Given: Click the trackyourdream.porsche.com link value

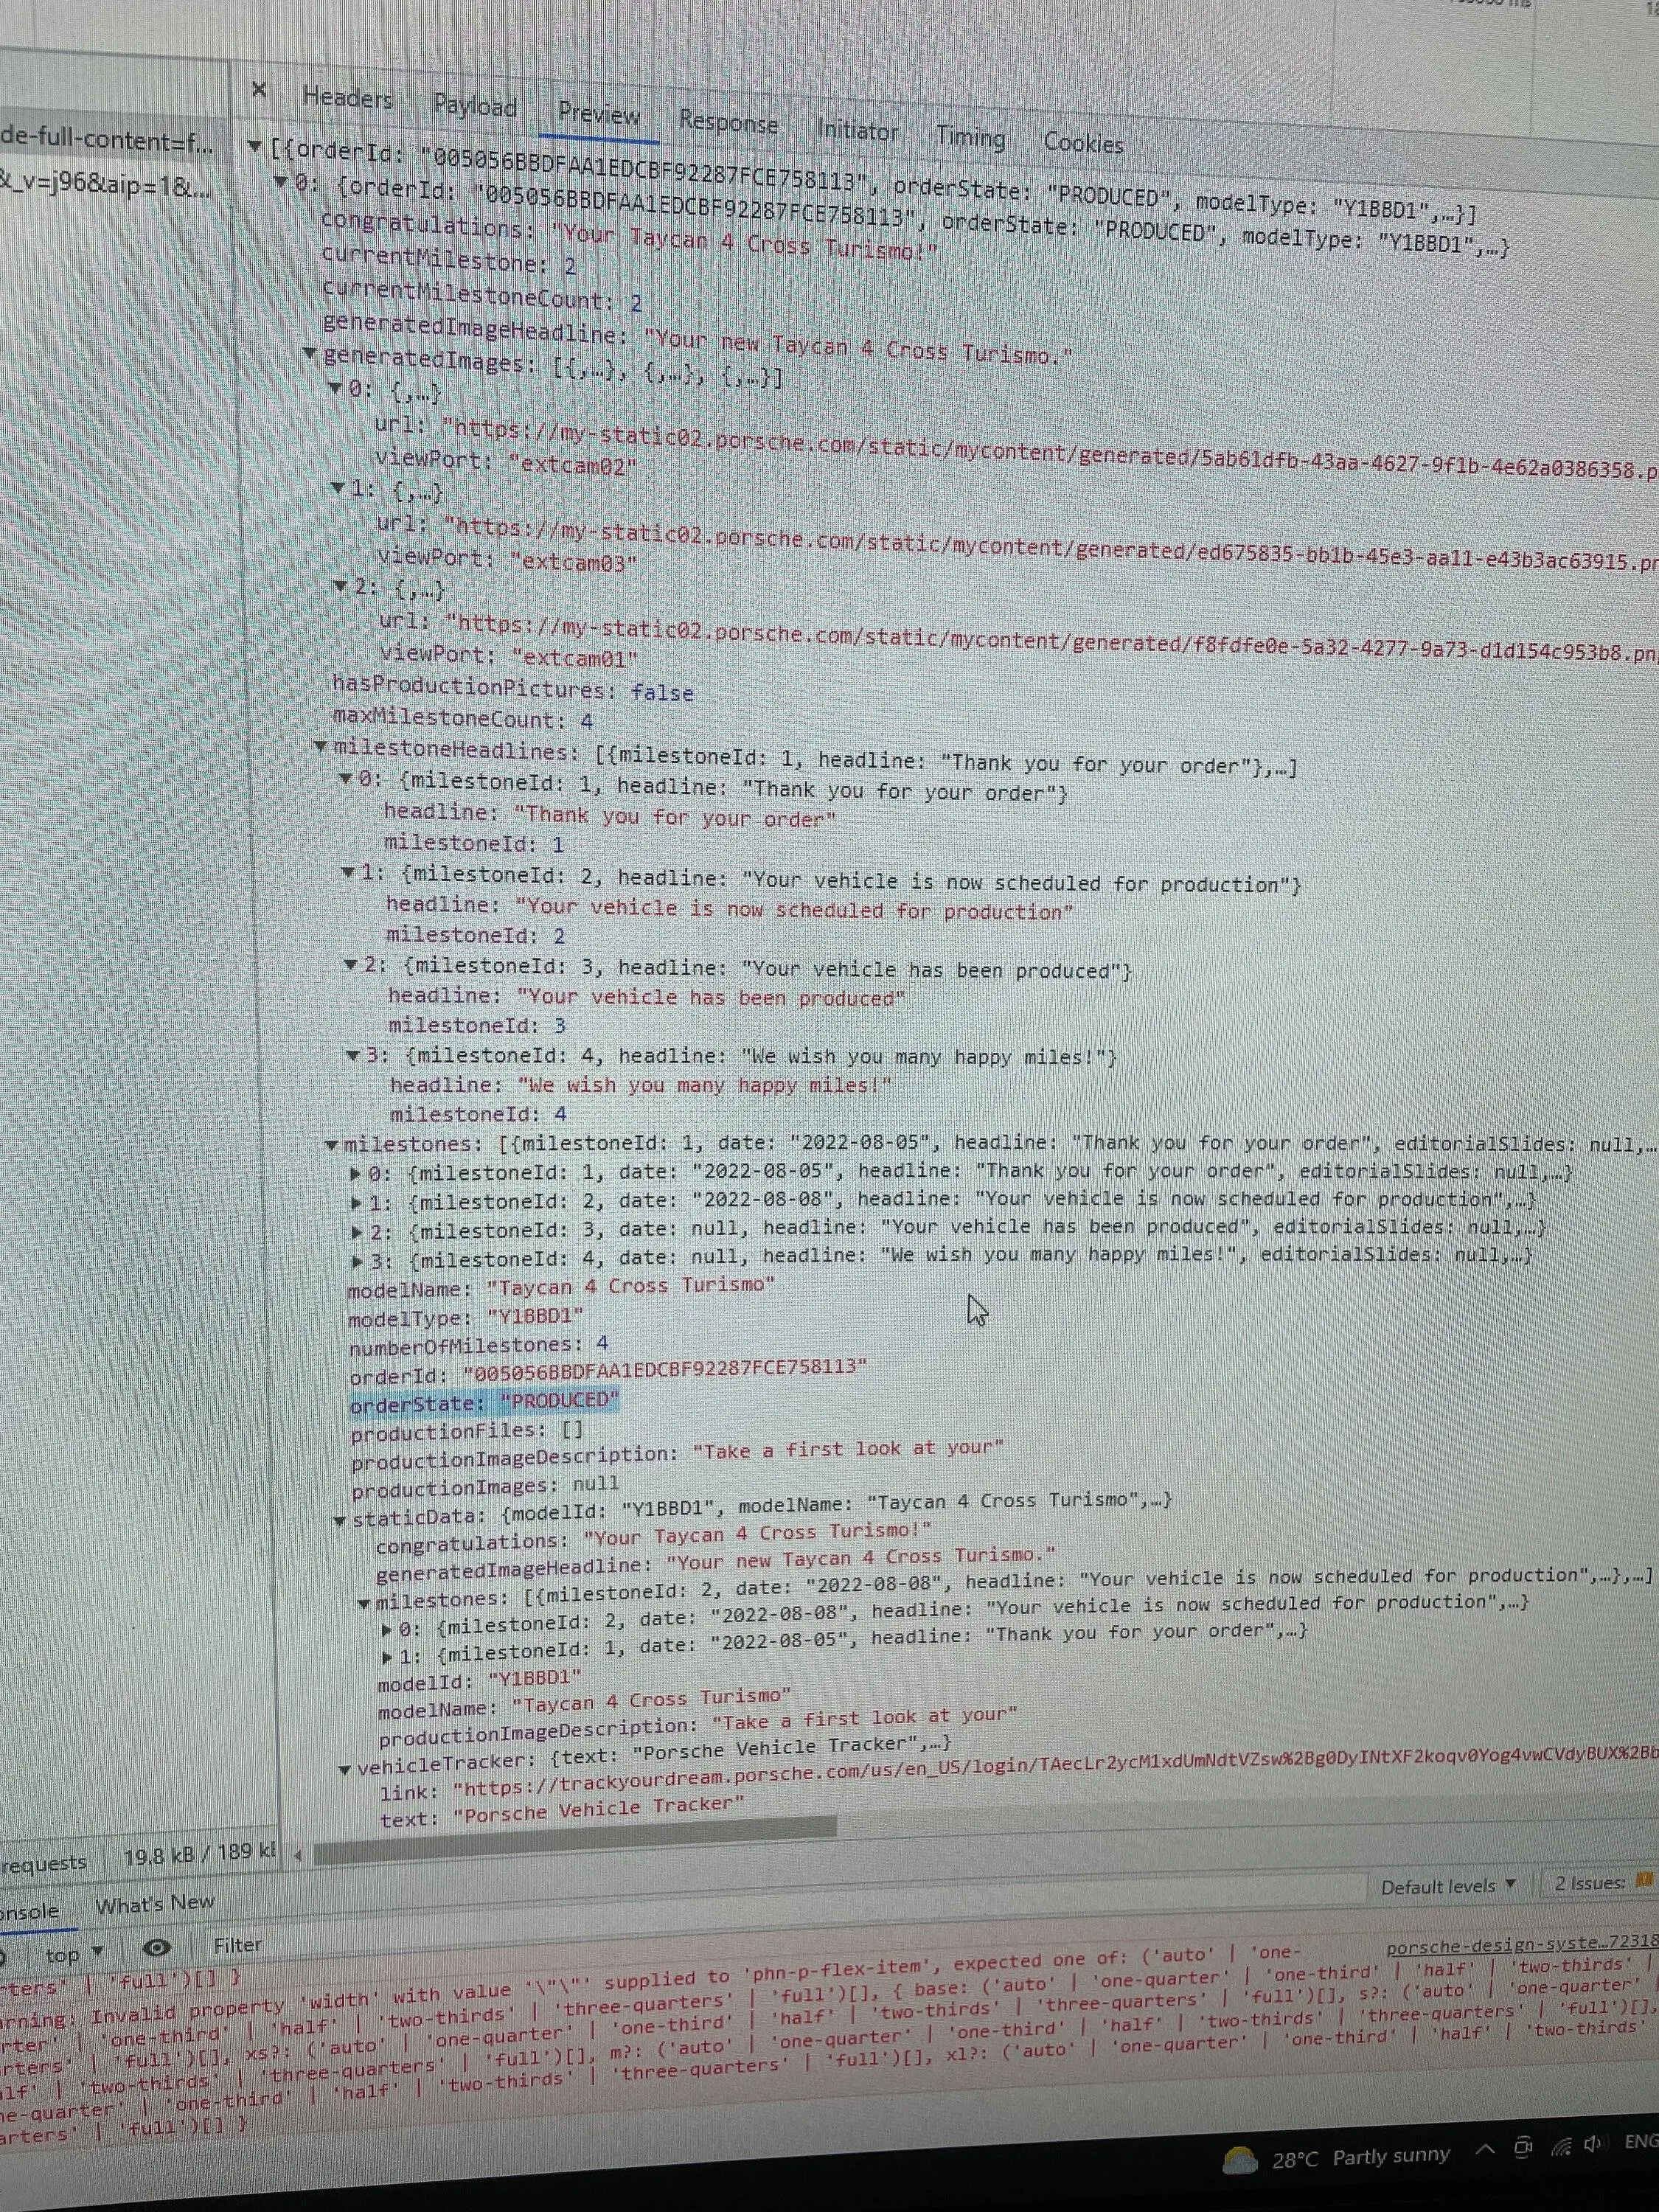Looking at the screenshot, I should (x=1055, y=1772).
